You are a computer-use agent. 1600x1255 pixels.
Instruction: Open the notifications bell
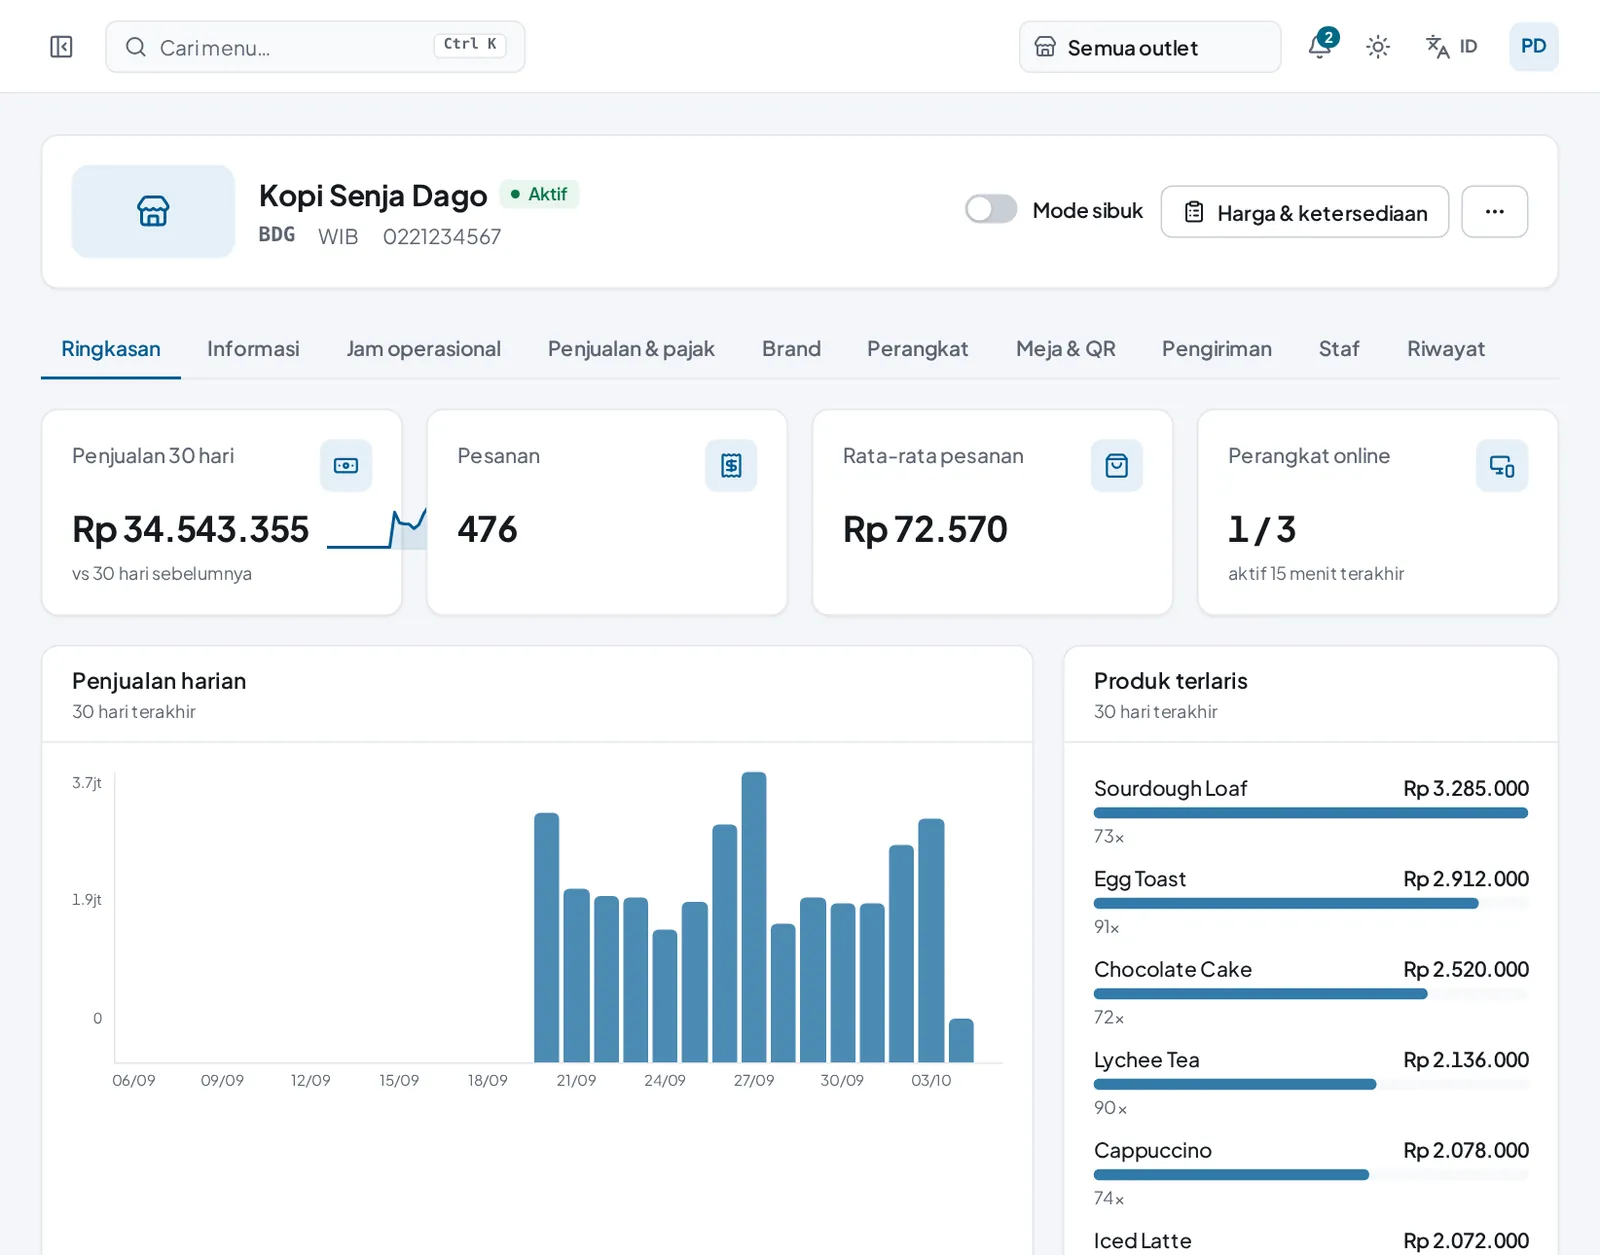pyautogui.click(x=1320, y=46)
